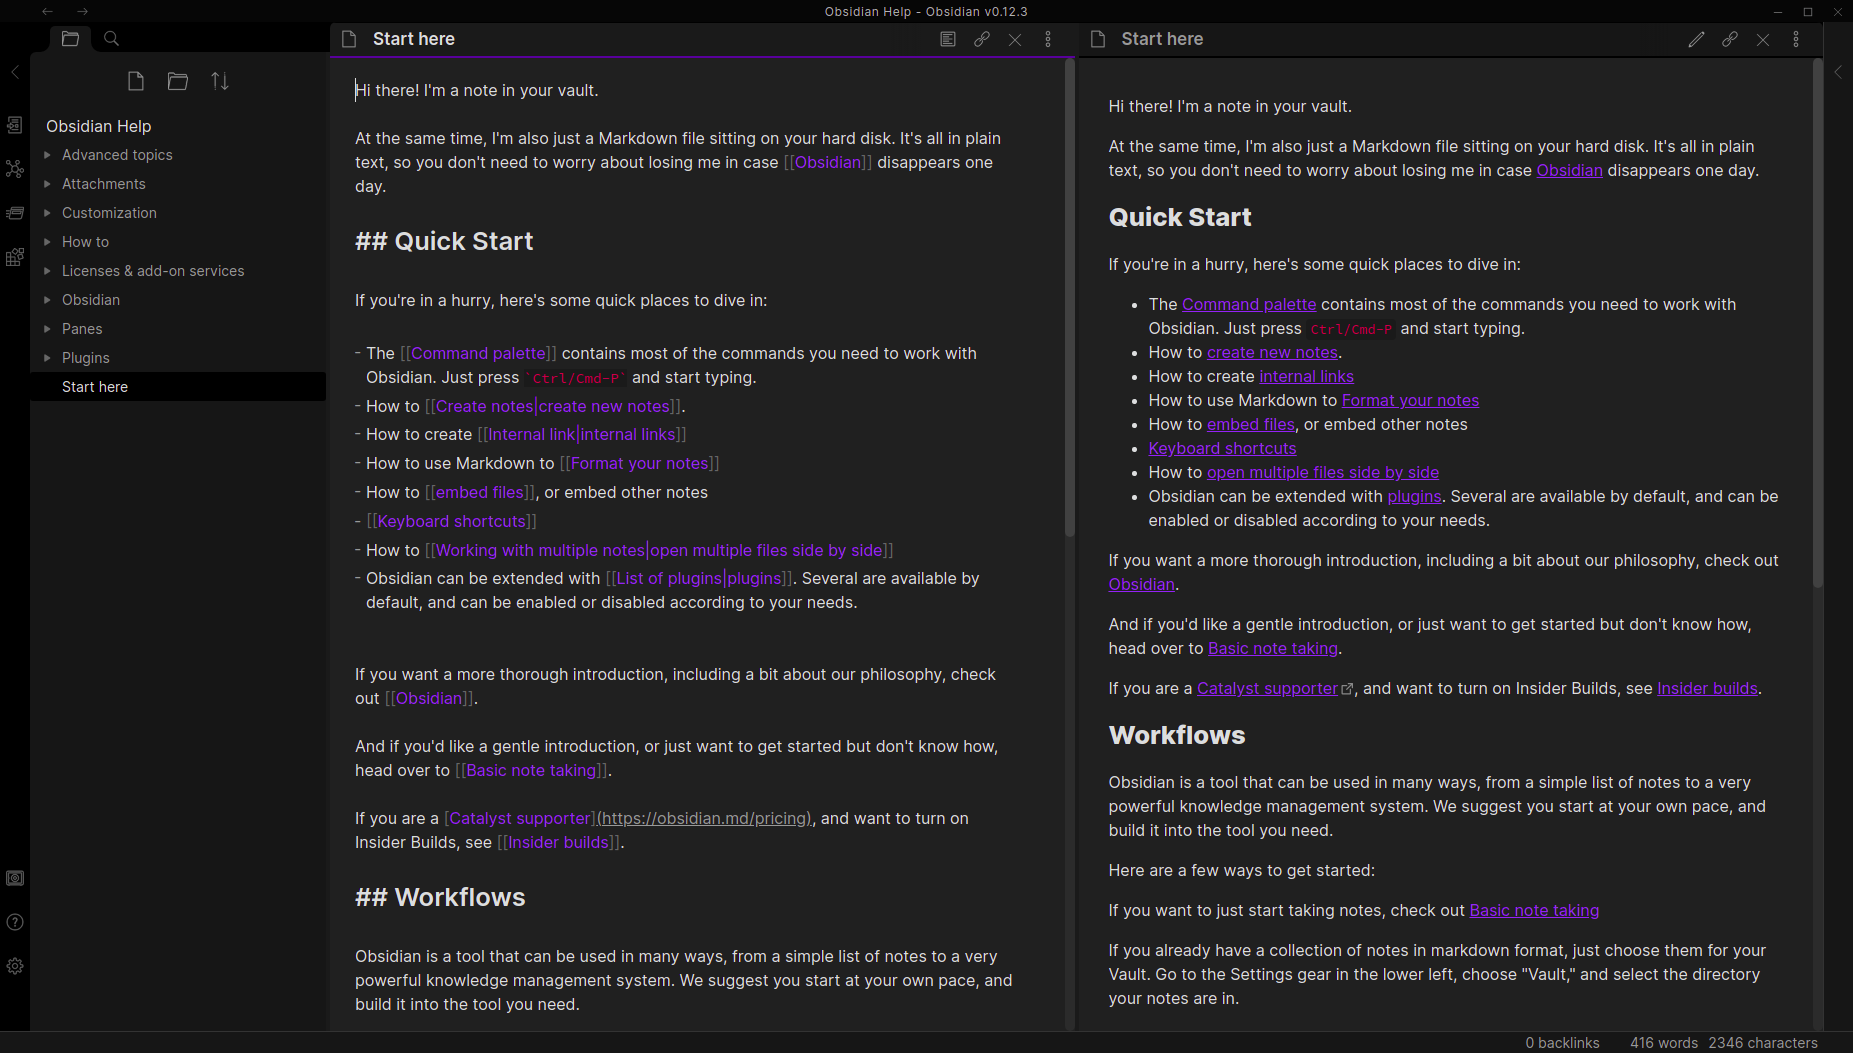Create a new folder icon

(x=178, y=81)
